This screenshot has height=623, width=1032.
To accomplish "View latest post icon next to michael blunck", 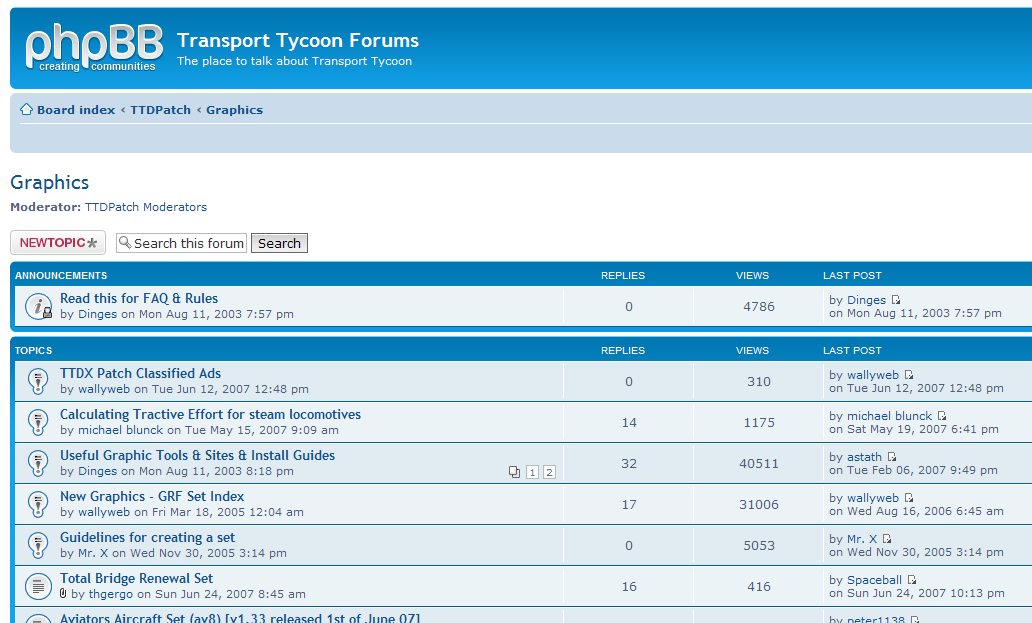I will click(942, 416).
